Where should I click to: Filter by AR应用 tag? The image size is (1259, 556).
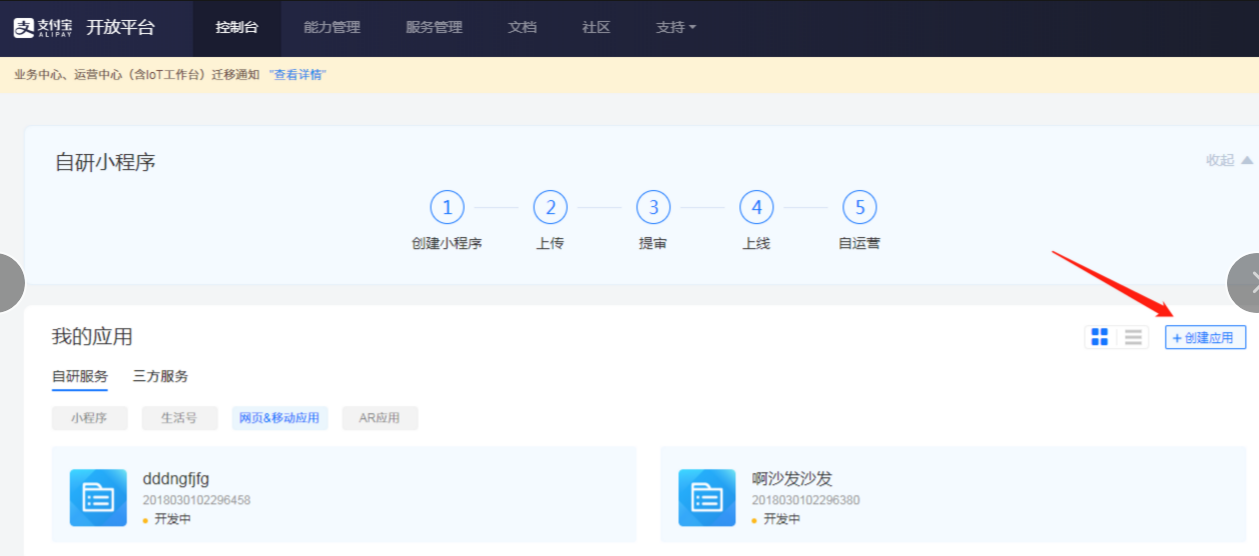[380, 418]
